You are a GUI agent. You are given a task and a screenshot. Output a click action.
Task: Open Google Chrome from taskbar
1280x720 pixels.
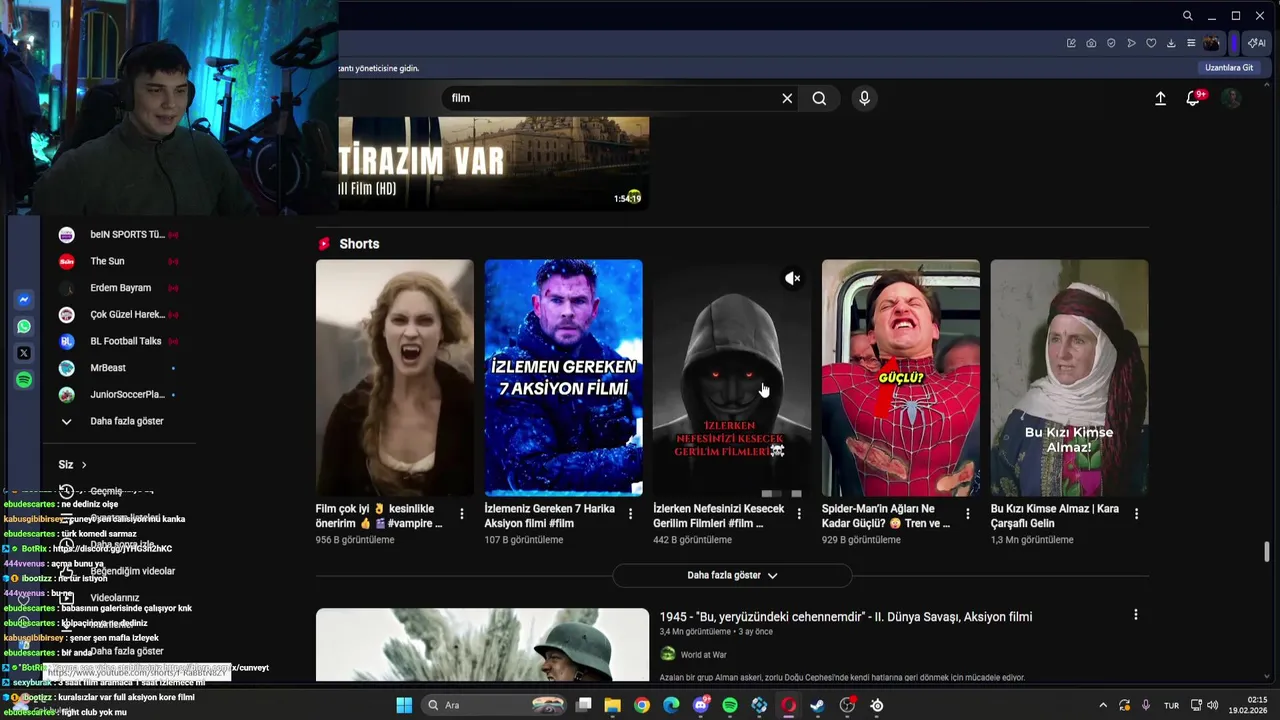point(642,705)
